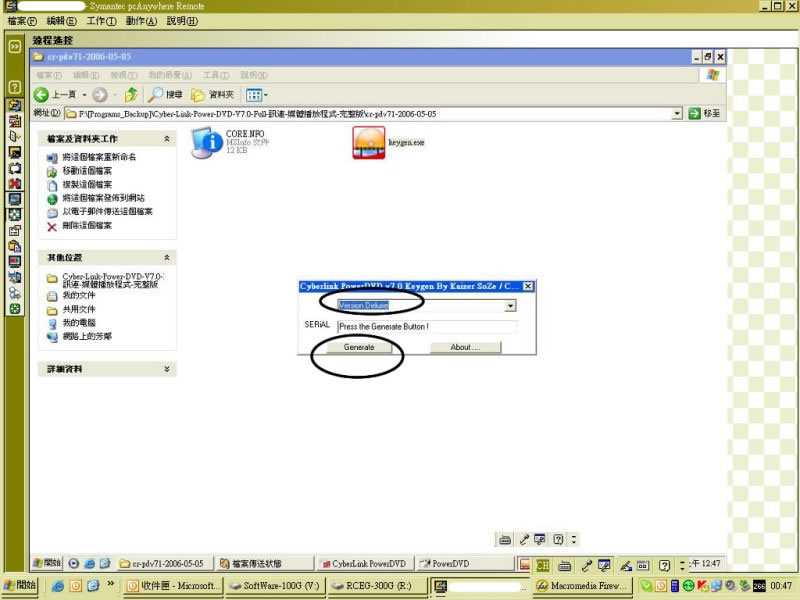
Task: Go back using the 上一頁 button
Action: tap(55, 94)
